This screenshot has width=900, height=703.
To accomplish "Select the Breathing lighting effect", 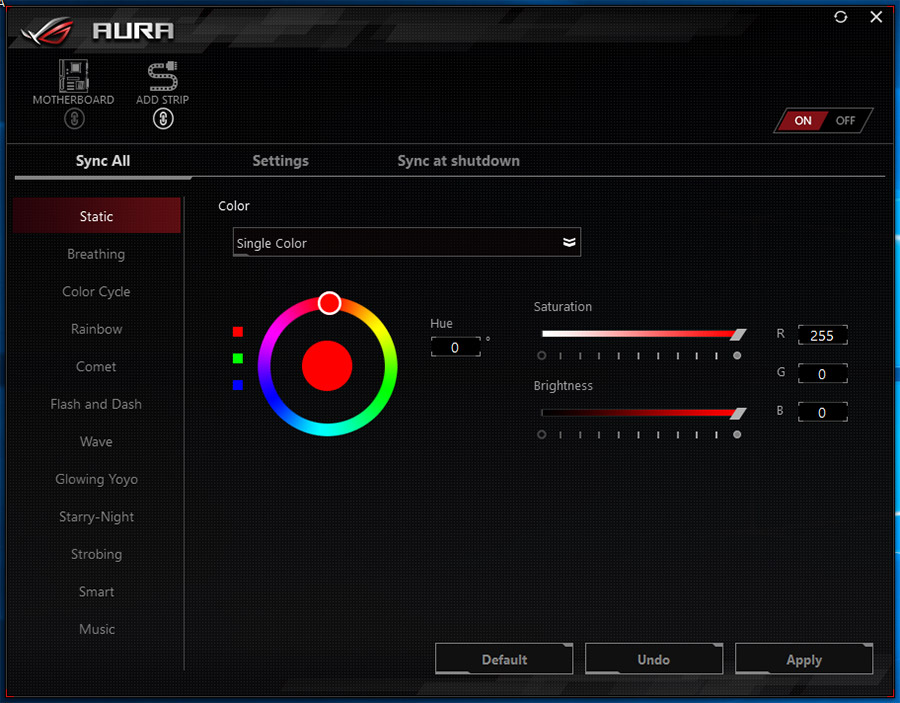I will click(96, 254).
